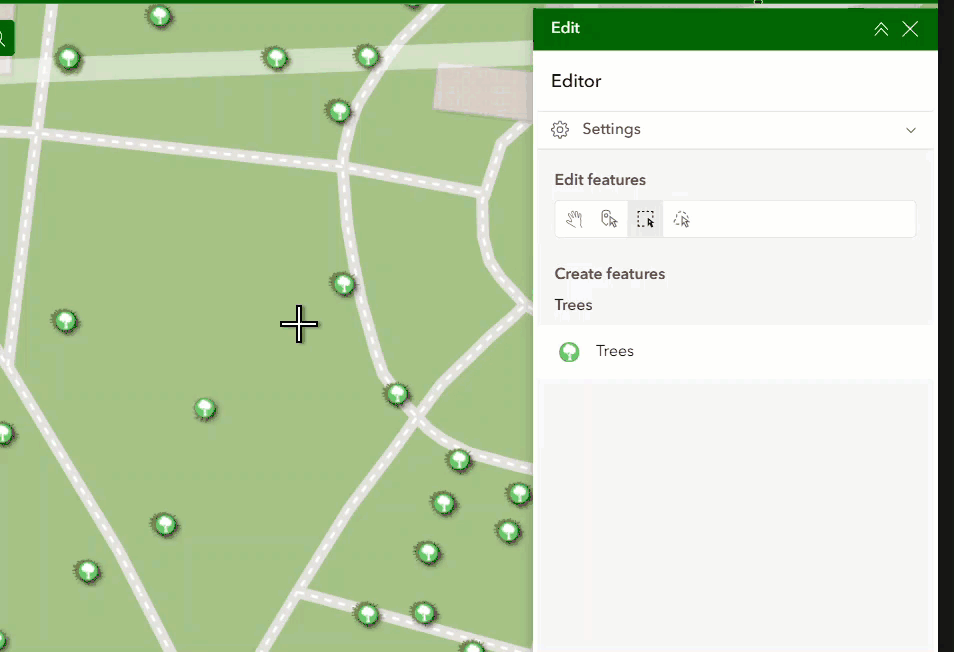Click the Create features heading
Viewport: 954px width, 652px height.
(610, 274)
